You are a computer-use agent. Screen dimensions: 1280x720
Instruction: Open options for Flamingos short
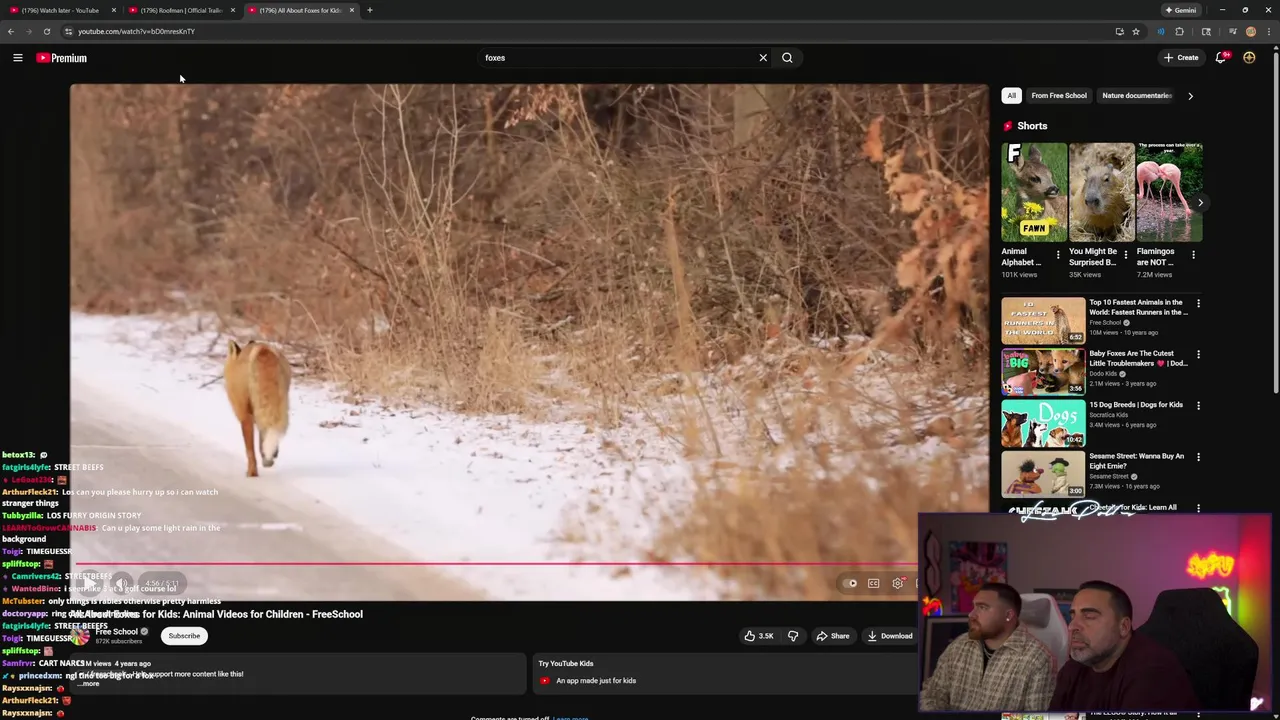click(1193, 255)
